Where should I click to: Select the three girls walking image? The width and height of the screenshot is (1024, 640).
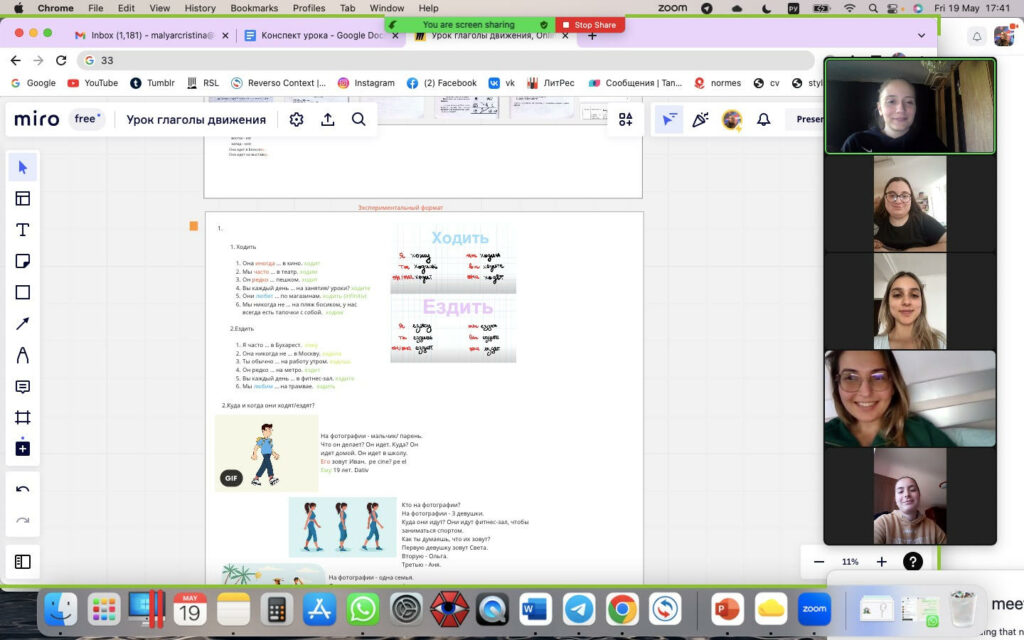343,527
